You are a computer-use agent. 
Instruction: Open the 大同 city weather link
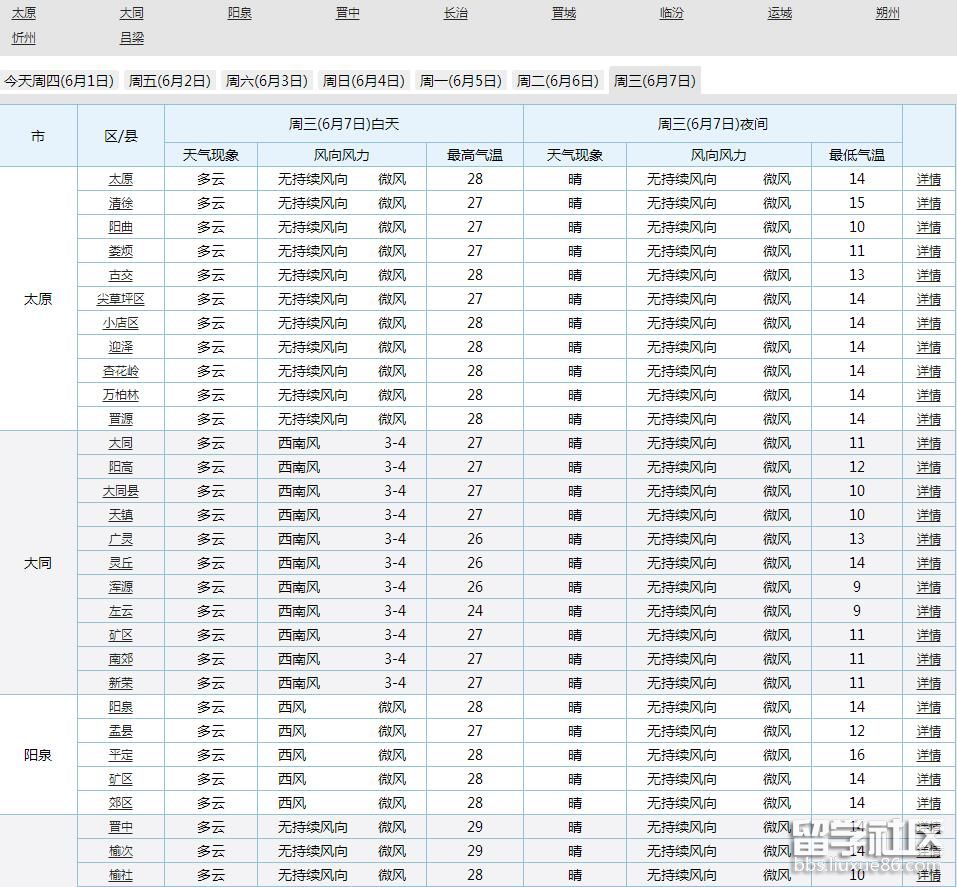pyautogui.click(x=131, y=14)
